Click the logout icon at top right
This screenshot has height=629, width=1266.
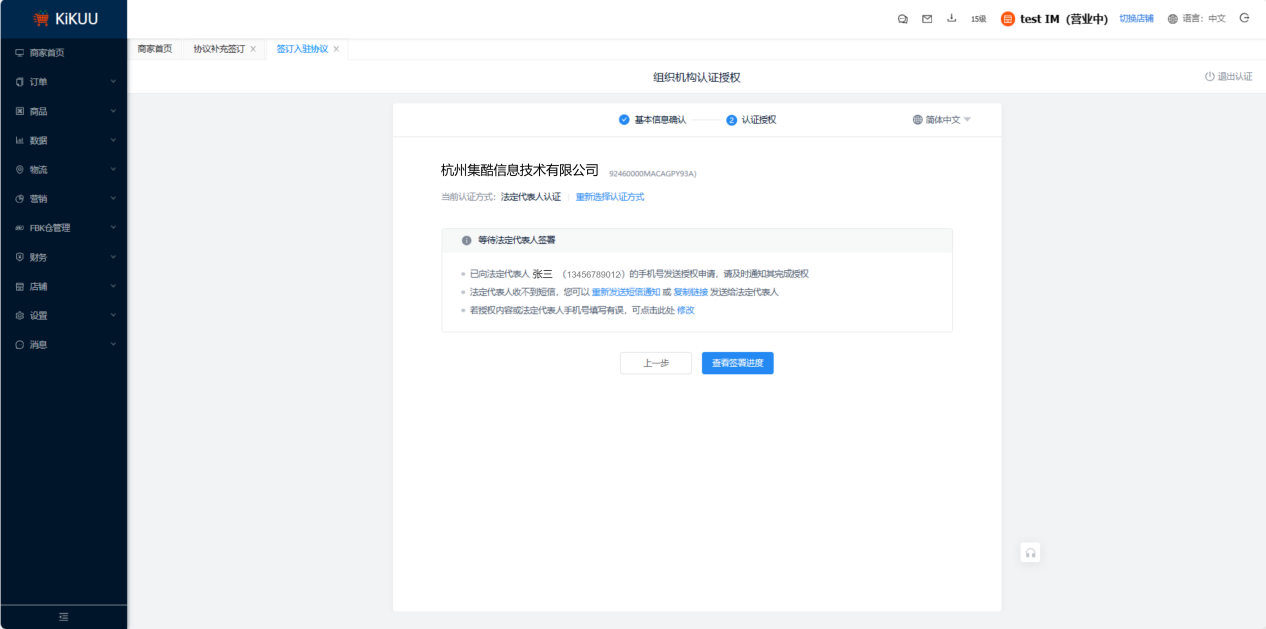point(1245,18)
